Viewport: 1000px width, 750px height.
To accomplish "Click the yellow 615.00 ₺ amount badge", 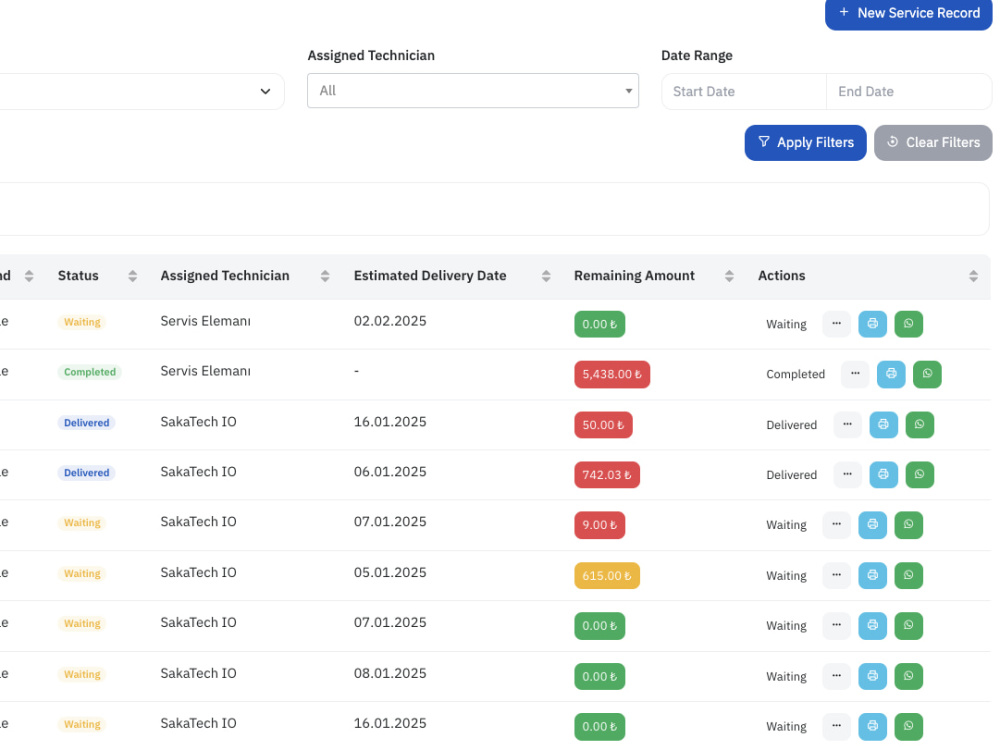I will tap(607, 575).
